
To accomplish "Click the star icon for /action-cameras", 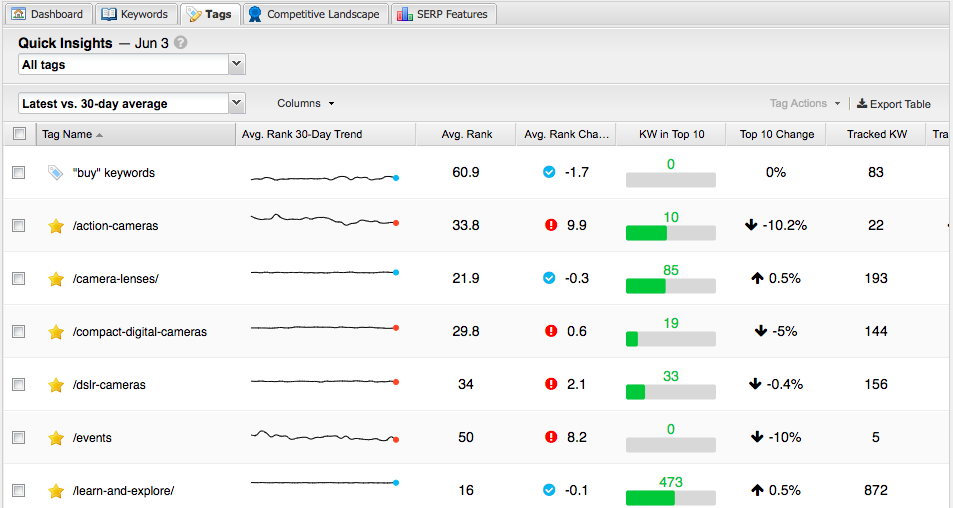I will [x=56, y=226].
